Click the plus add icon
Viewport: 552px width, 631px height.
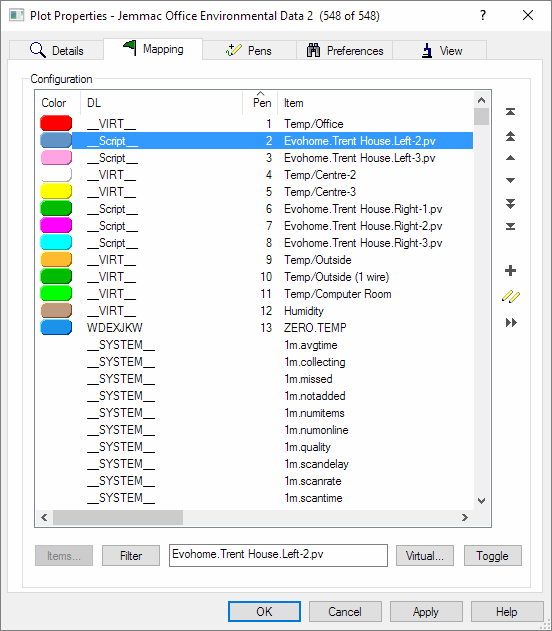point(510,270)
